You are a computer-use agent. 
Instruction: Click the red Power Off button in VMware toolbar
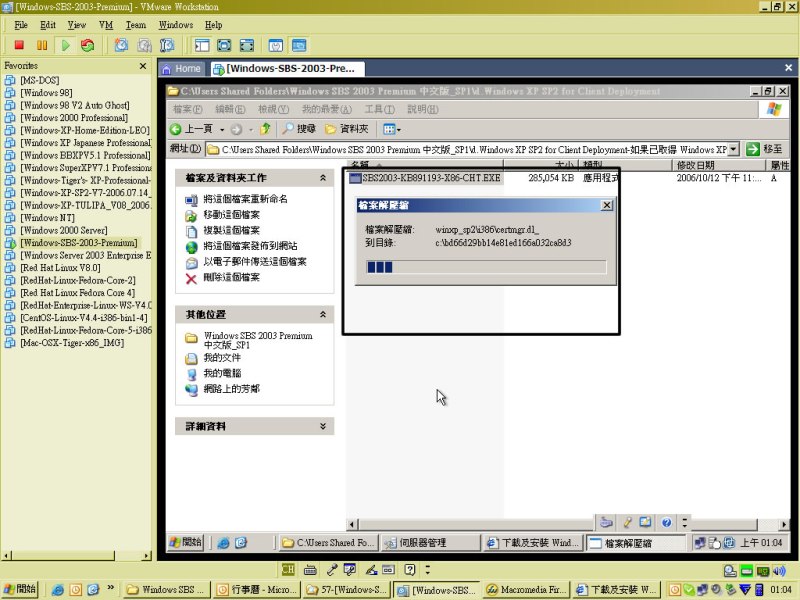(x=19, y=45)
